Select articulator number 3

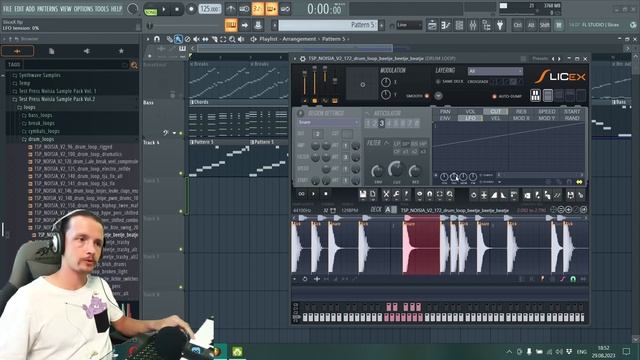point(382,123)
